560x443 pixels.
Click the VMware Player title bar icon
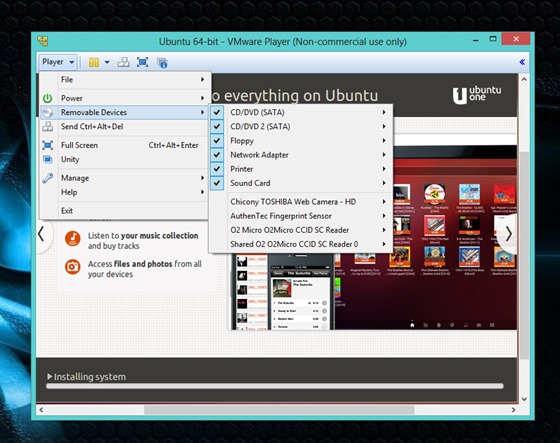click(x=43, y=41)
